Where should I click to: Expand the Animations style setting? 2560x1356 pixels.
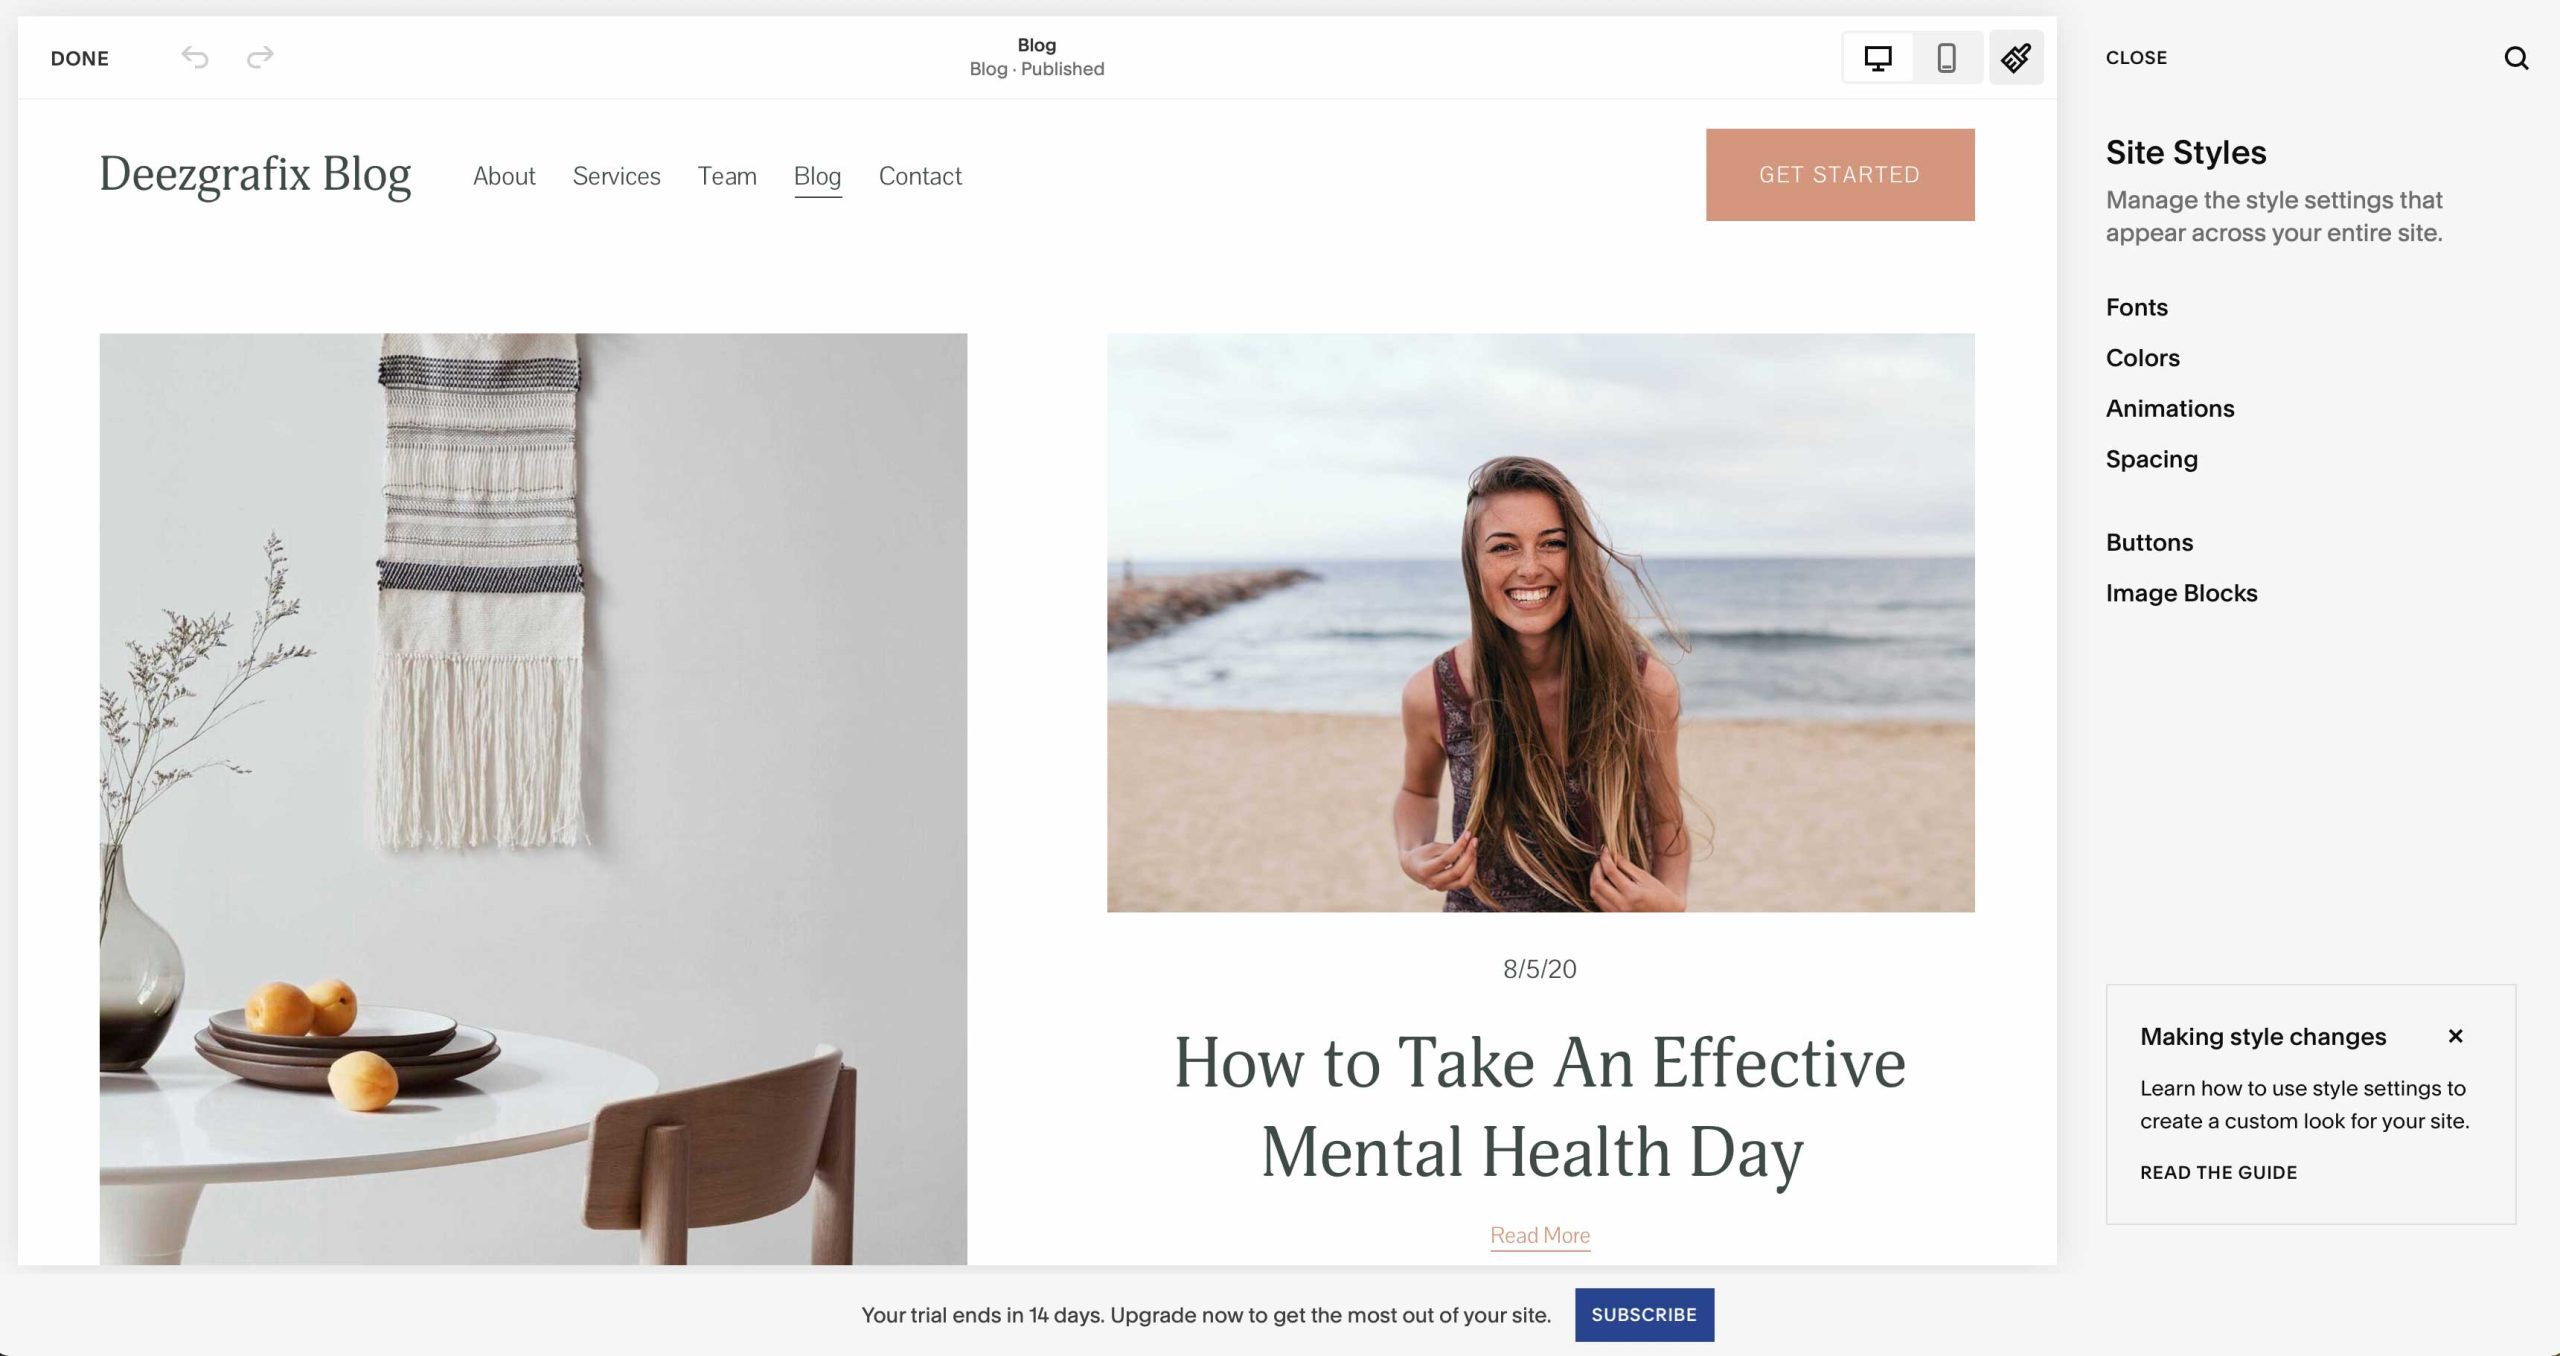(x=2171, y=406)
